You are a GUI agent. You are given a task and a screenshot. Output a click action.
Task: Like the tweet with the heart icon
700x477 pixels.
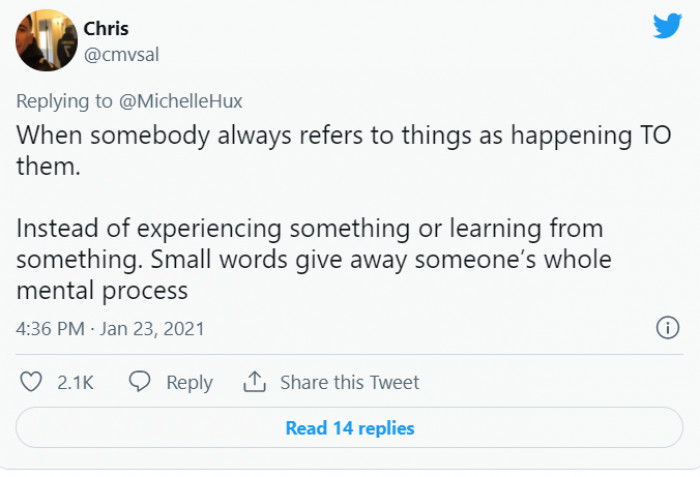(32, 382)
